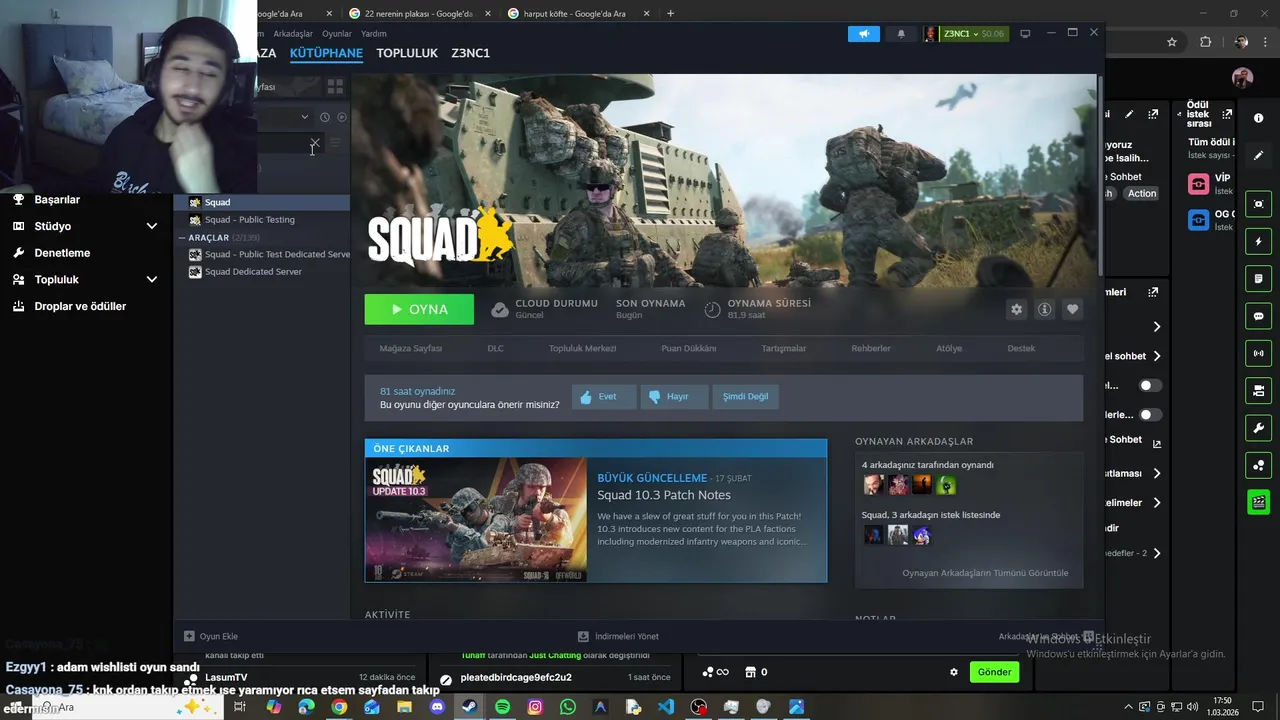1280x720 pixels.
Task: Open Discord from Windows taskbar
Action: pos(437,707)
